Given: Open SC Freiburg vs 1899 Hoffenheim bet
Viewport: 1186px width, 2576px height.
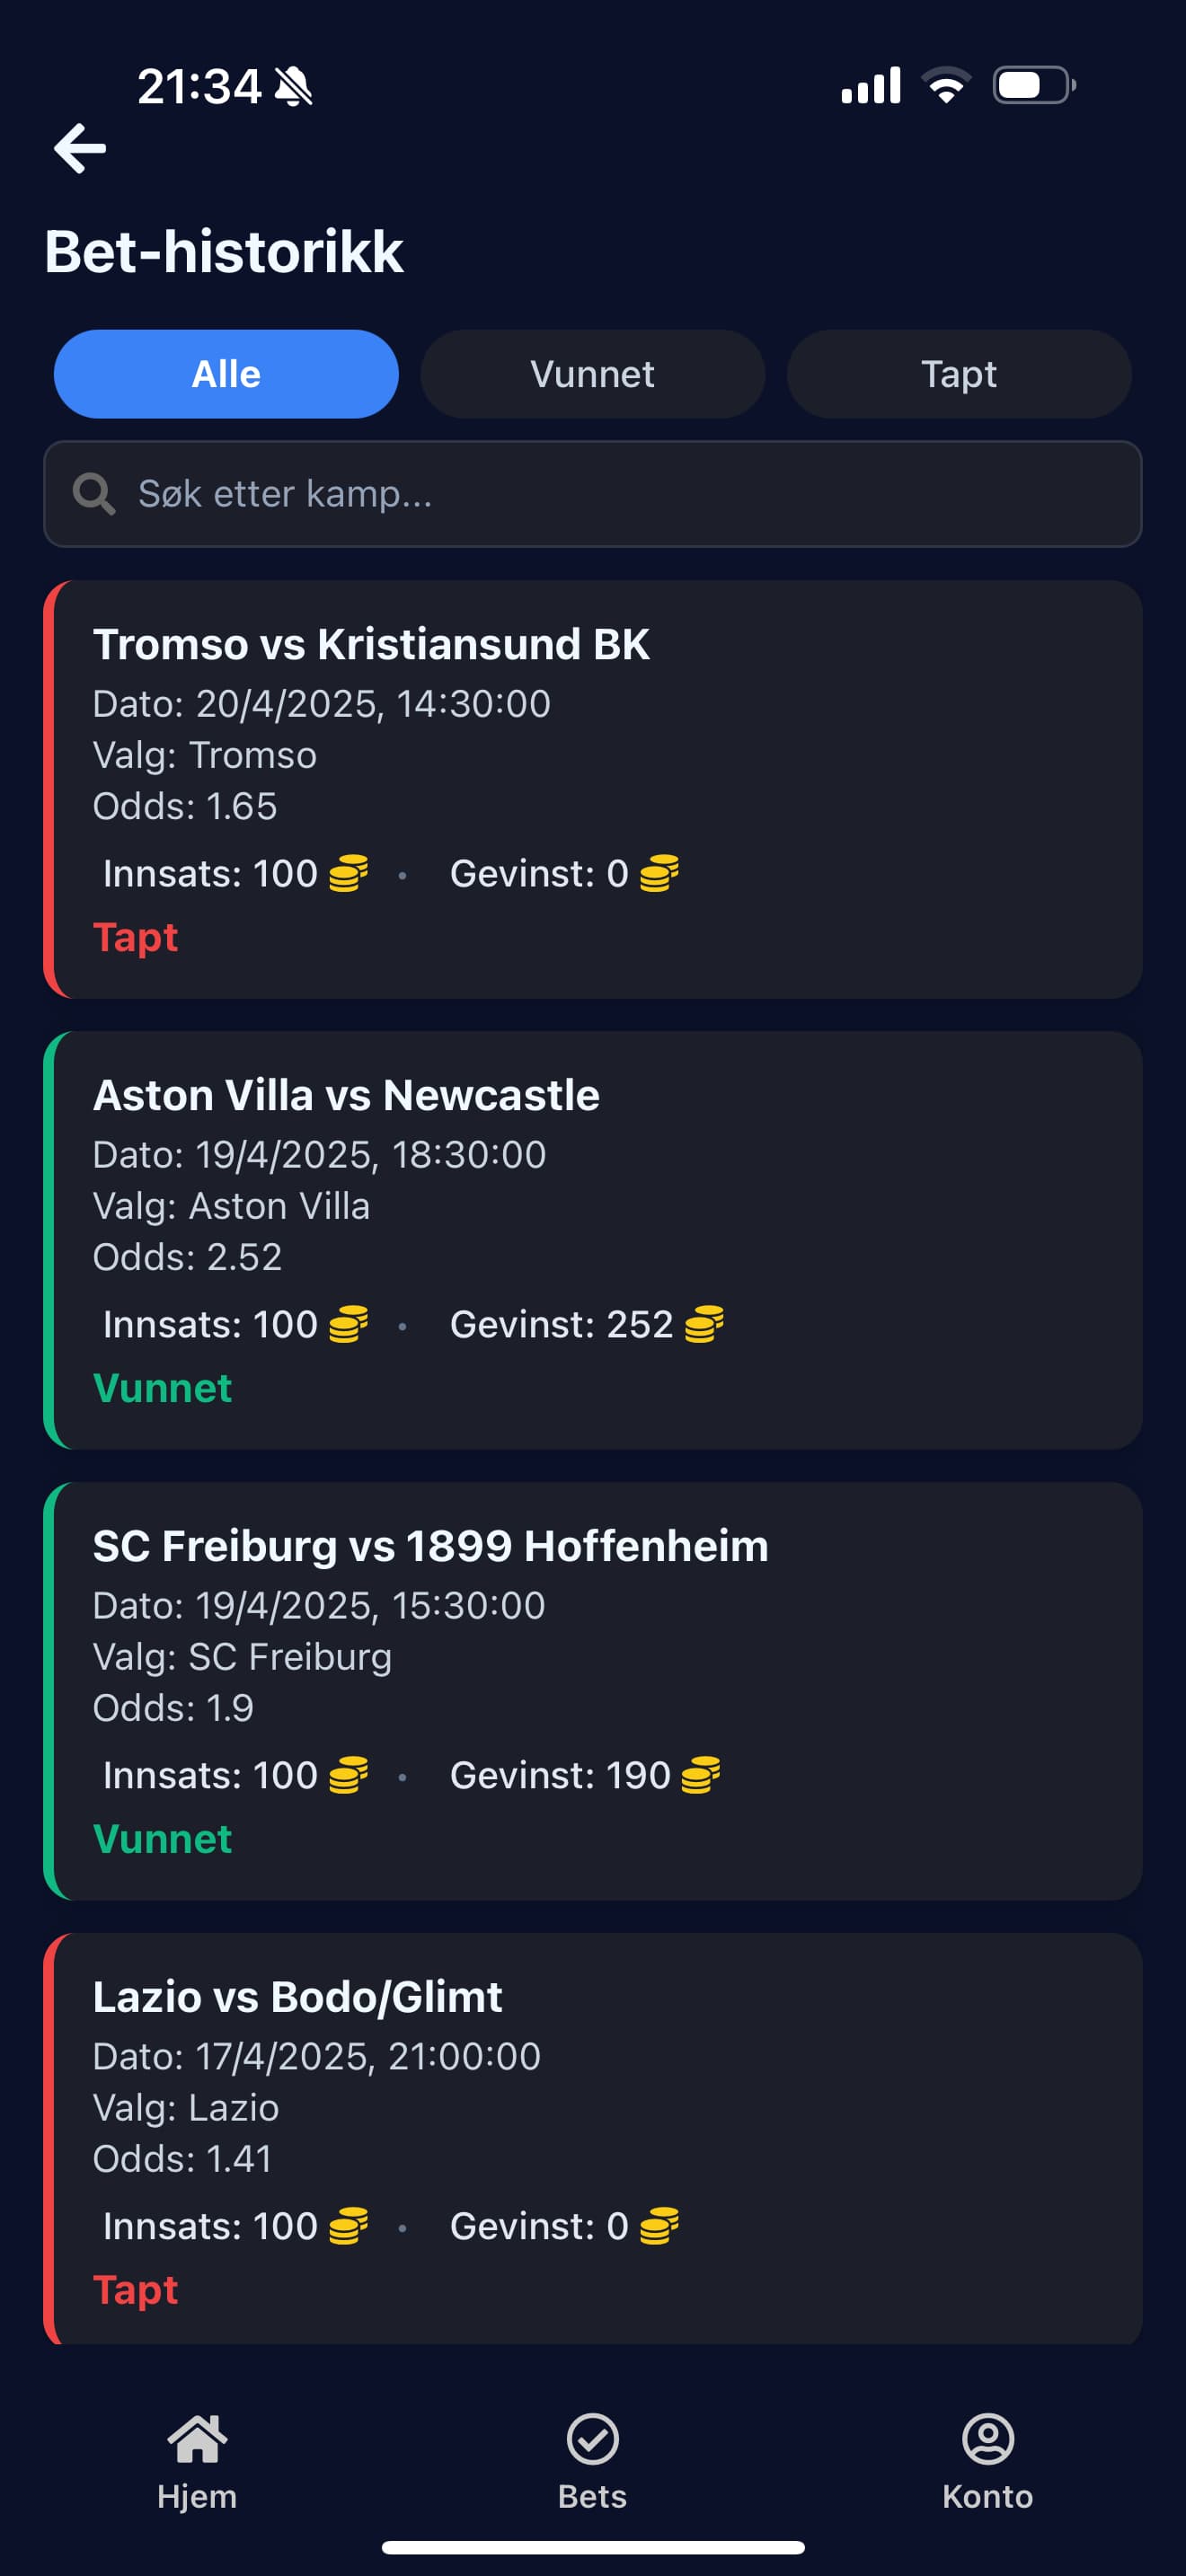Looking at the screenshot, I should click(x=593, y=1691).
